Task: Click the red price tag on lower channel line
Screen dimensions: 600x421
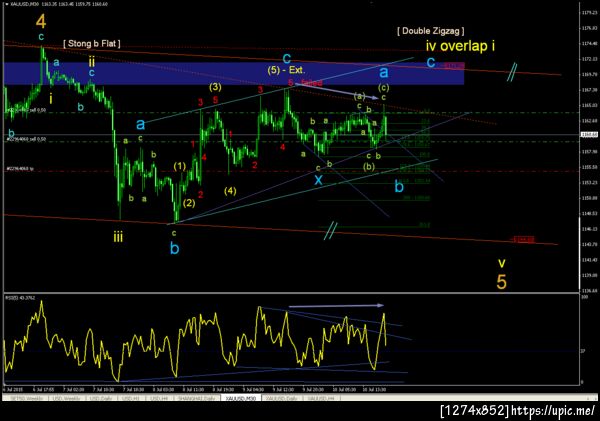Action: [x=523, y=240]
